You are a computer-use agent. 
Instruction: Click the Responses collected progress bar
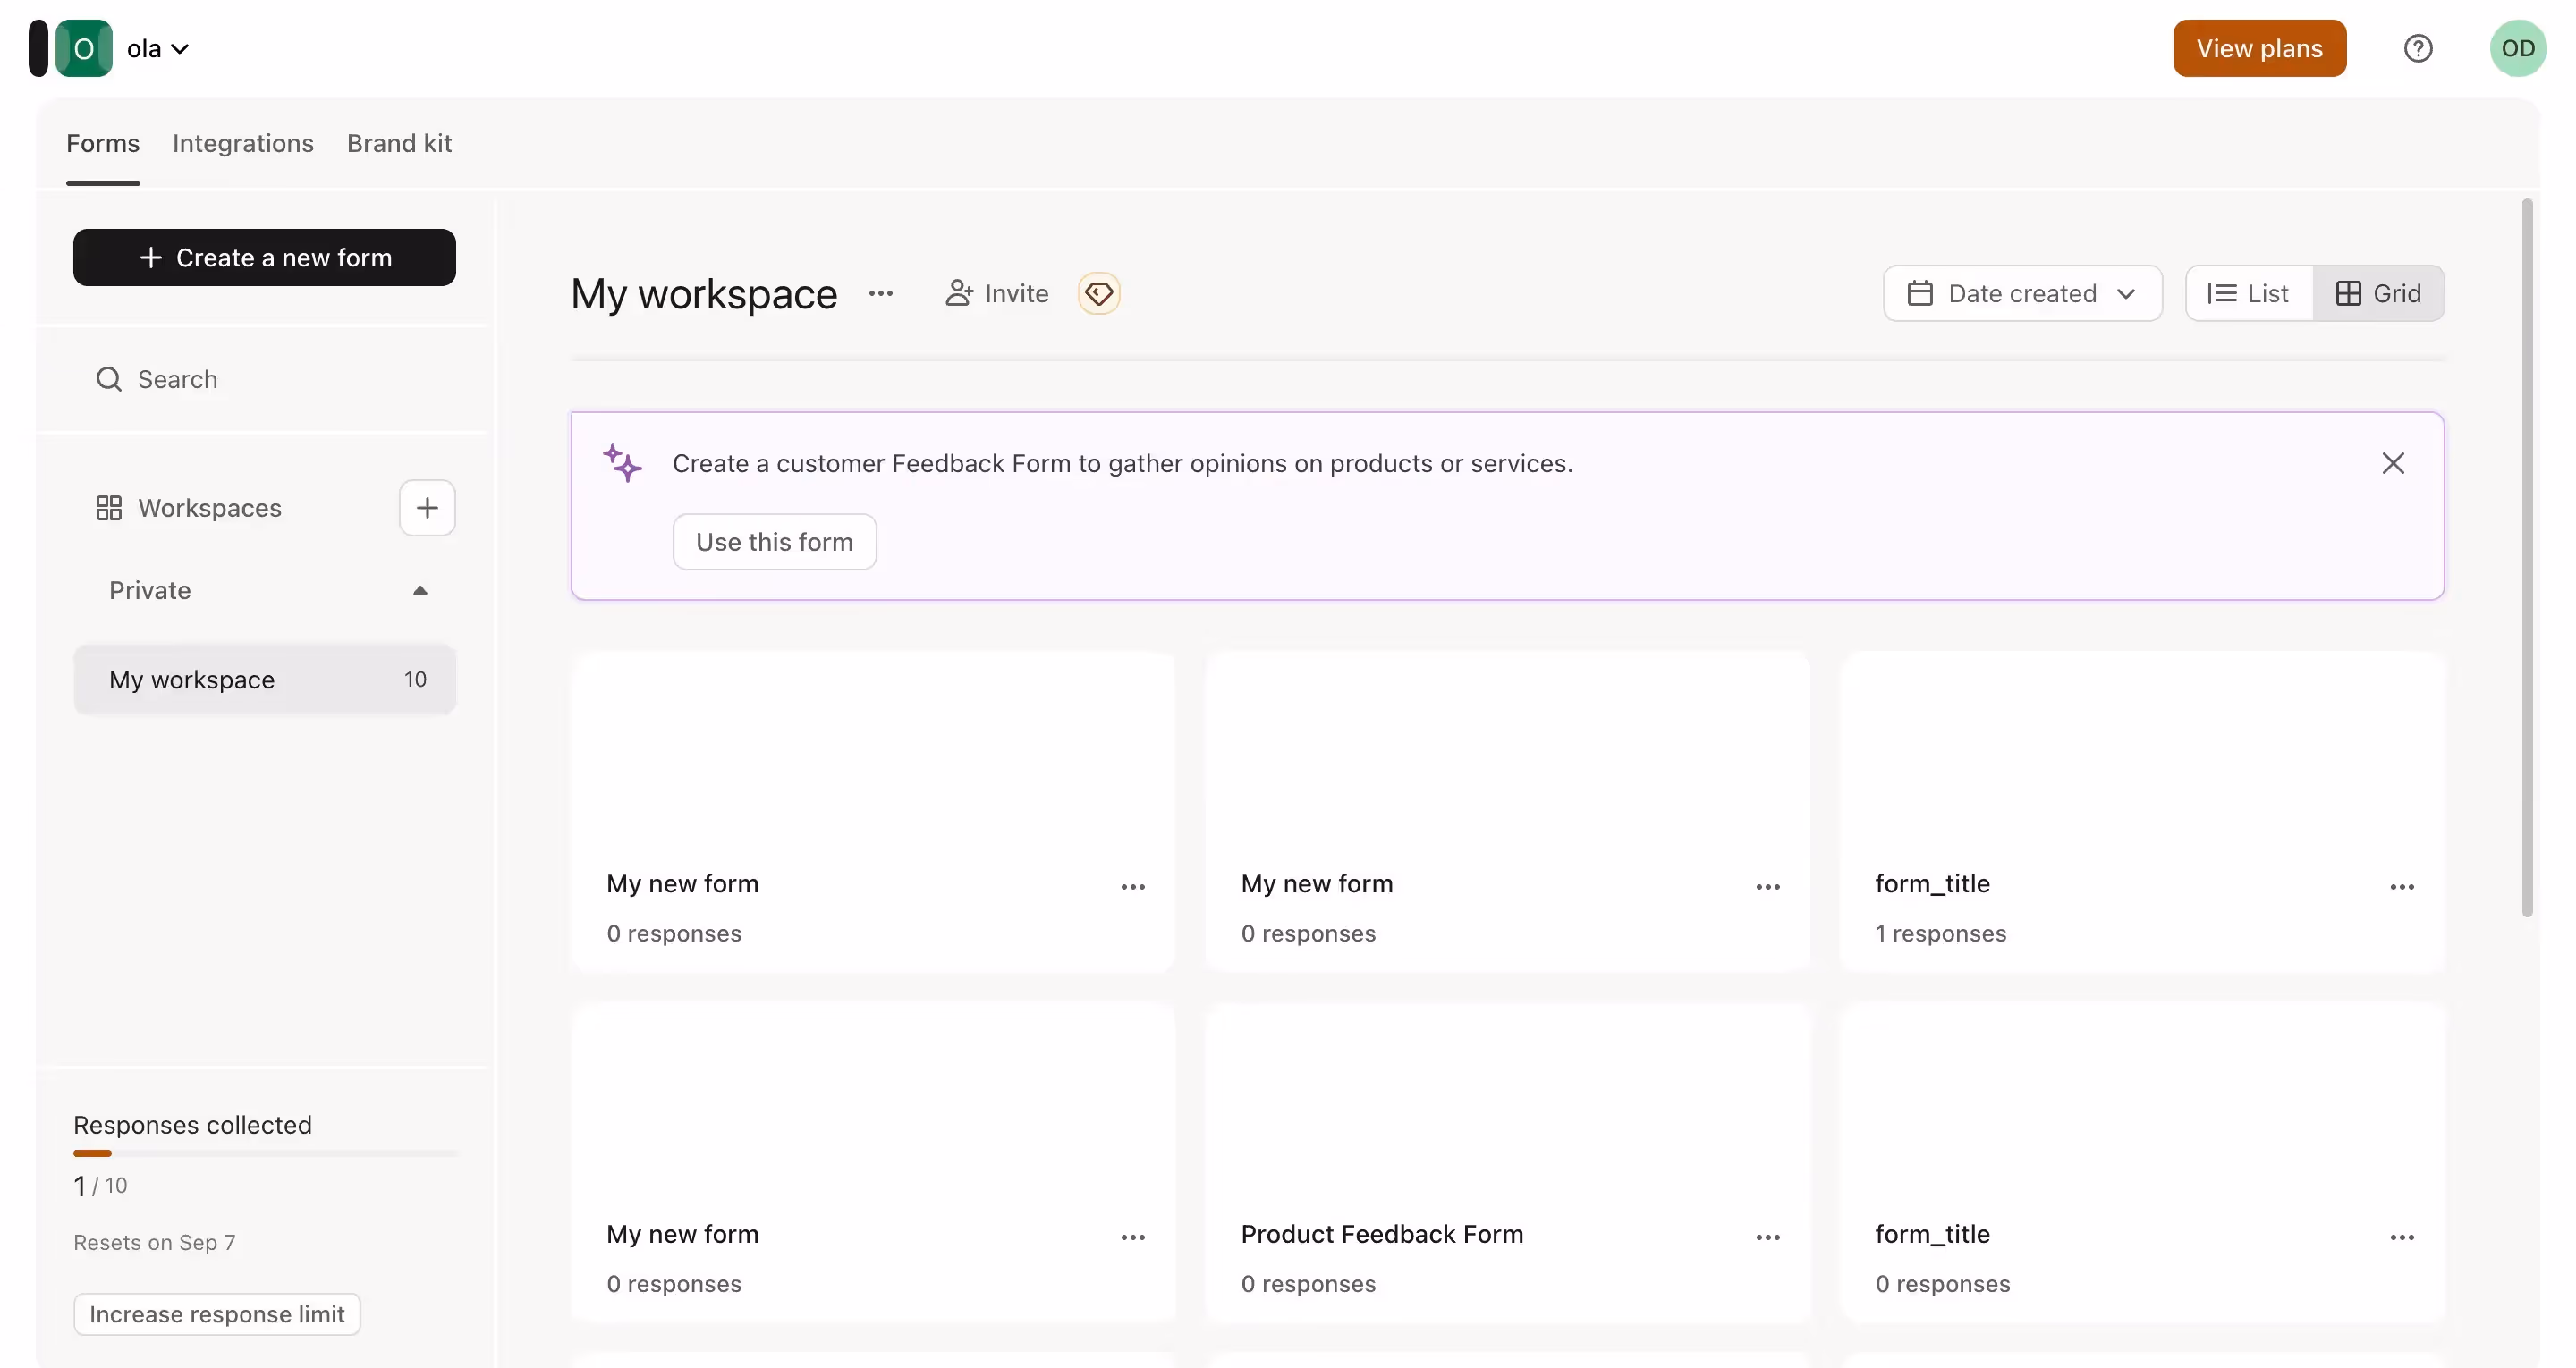click(265, 1153)
